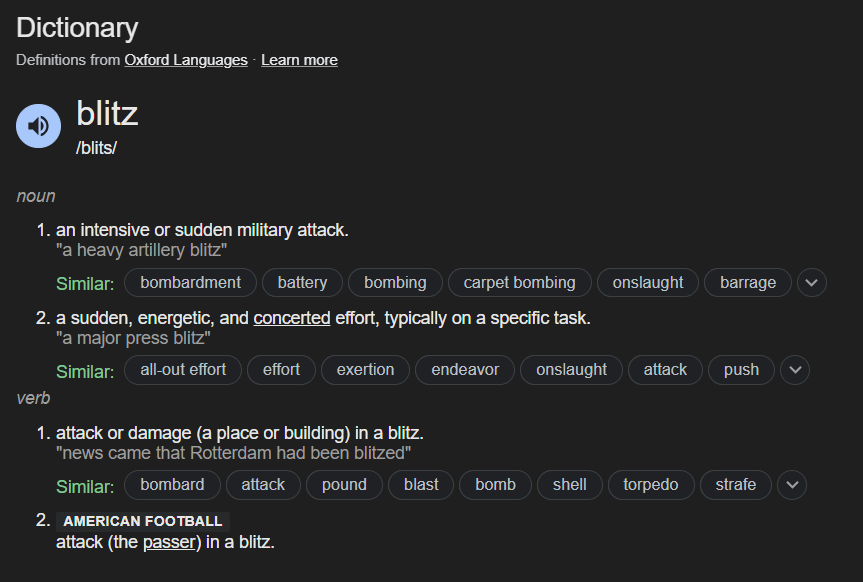Select the shell synonym chip
Screen dimensions: 863x582
pyautogui.click(x=570, y=485)
